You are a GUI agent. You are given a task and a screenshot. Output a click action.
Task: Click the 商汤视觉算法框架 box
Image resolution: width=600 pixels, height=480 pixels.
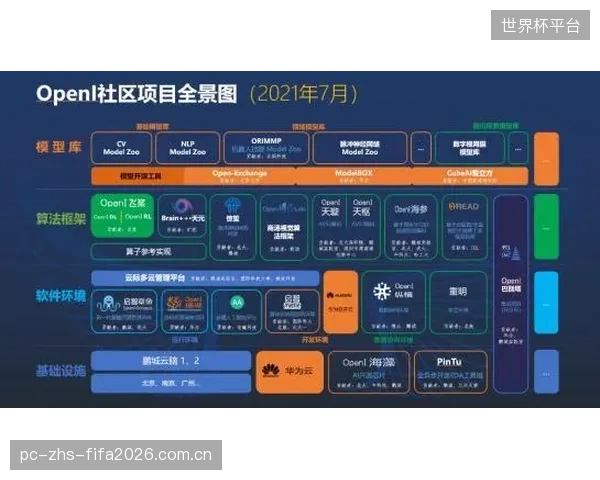coord(284,227)
